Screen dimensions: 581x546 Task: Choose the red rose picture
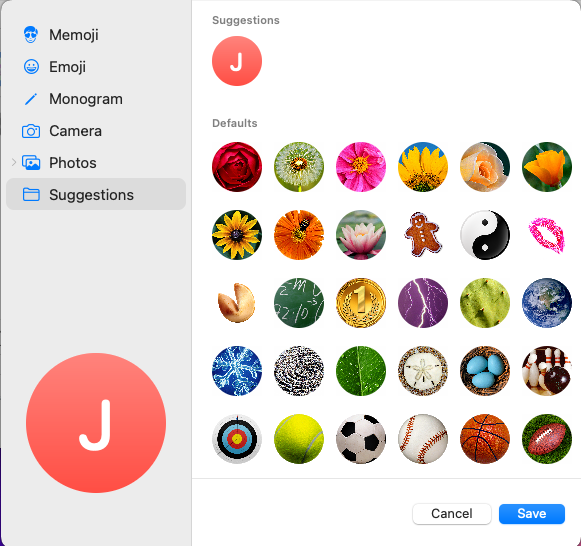point(237,167)
